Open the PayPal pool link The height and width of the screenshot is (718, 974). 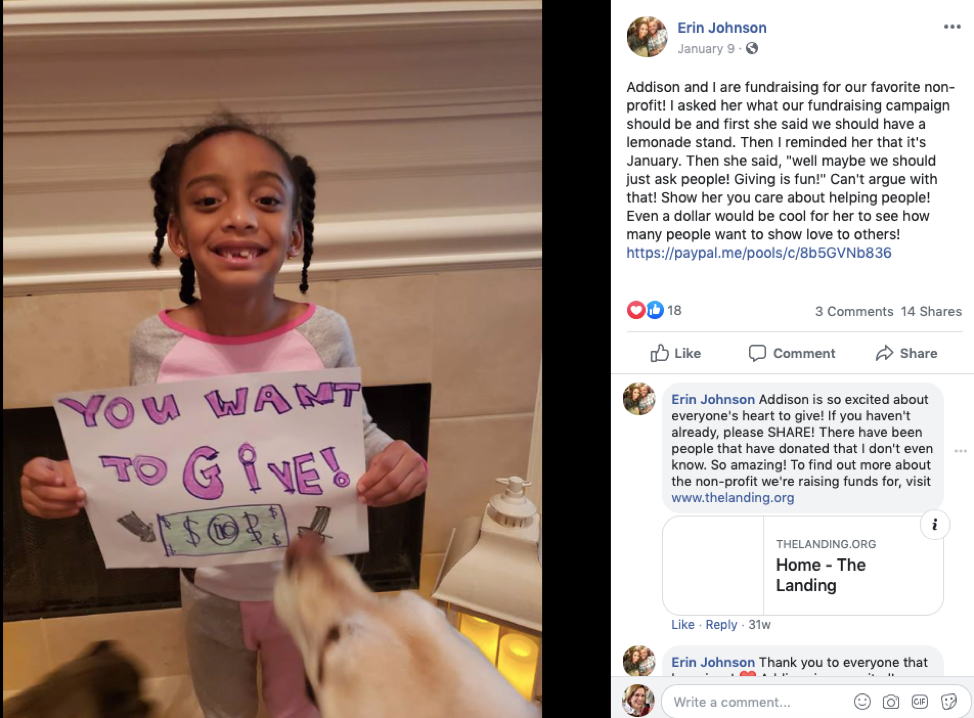click(x=758, y=253)
